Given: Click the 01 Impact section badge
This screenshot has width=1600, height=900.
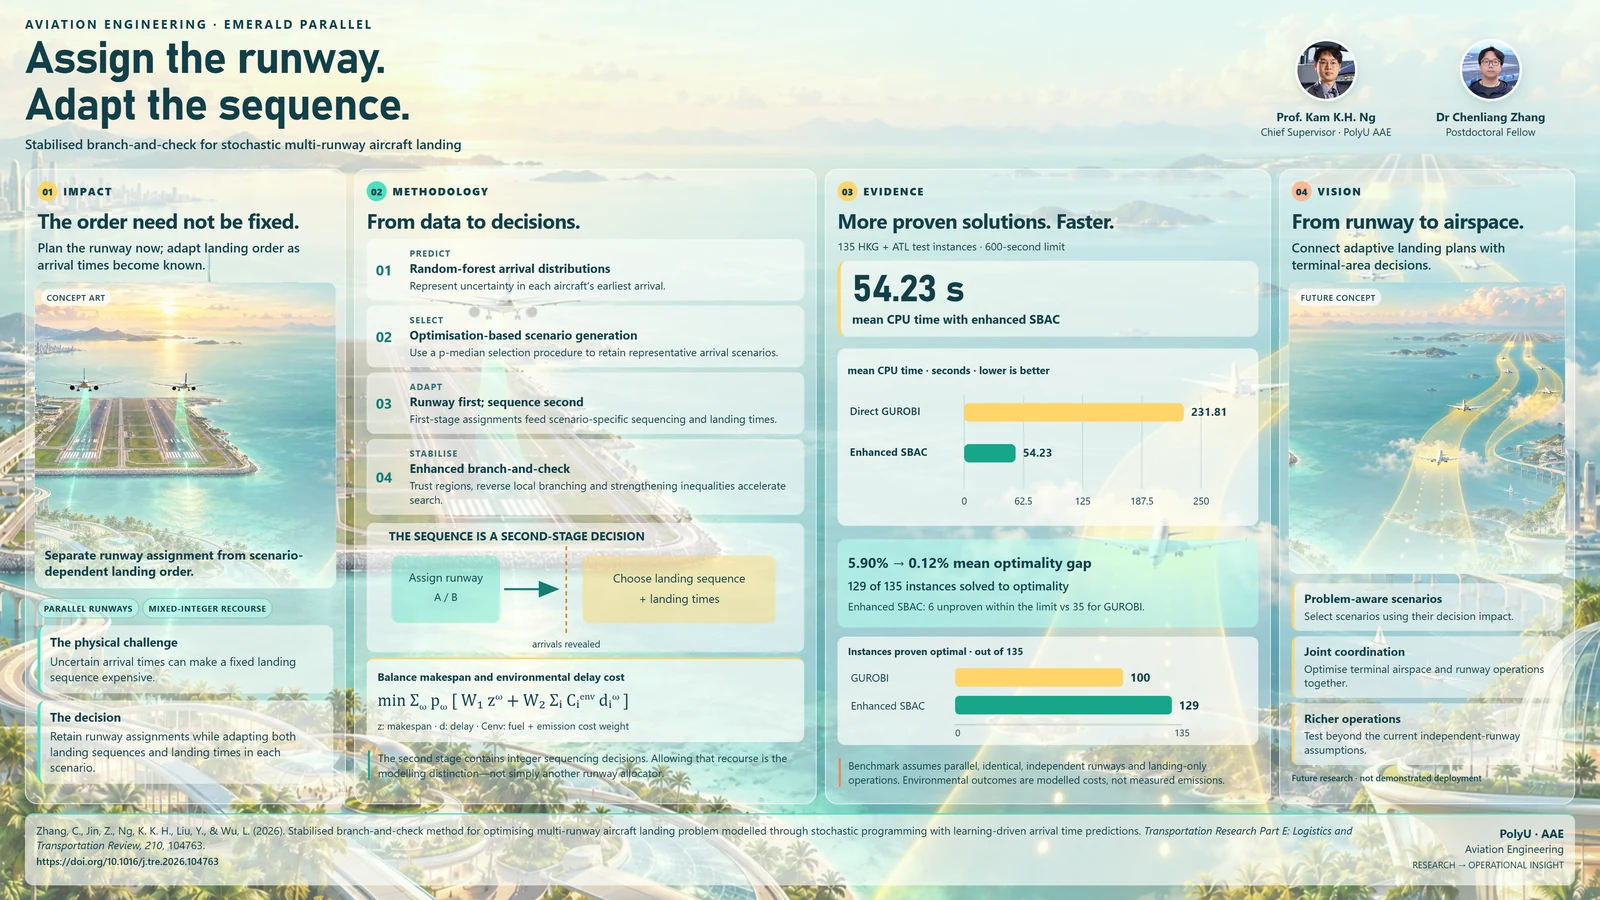Looking at the screenshot, I should tap(47, 191).
